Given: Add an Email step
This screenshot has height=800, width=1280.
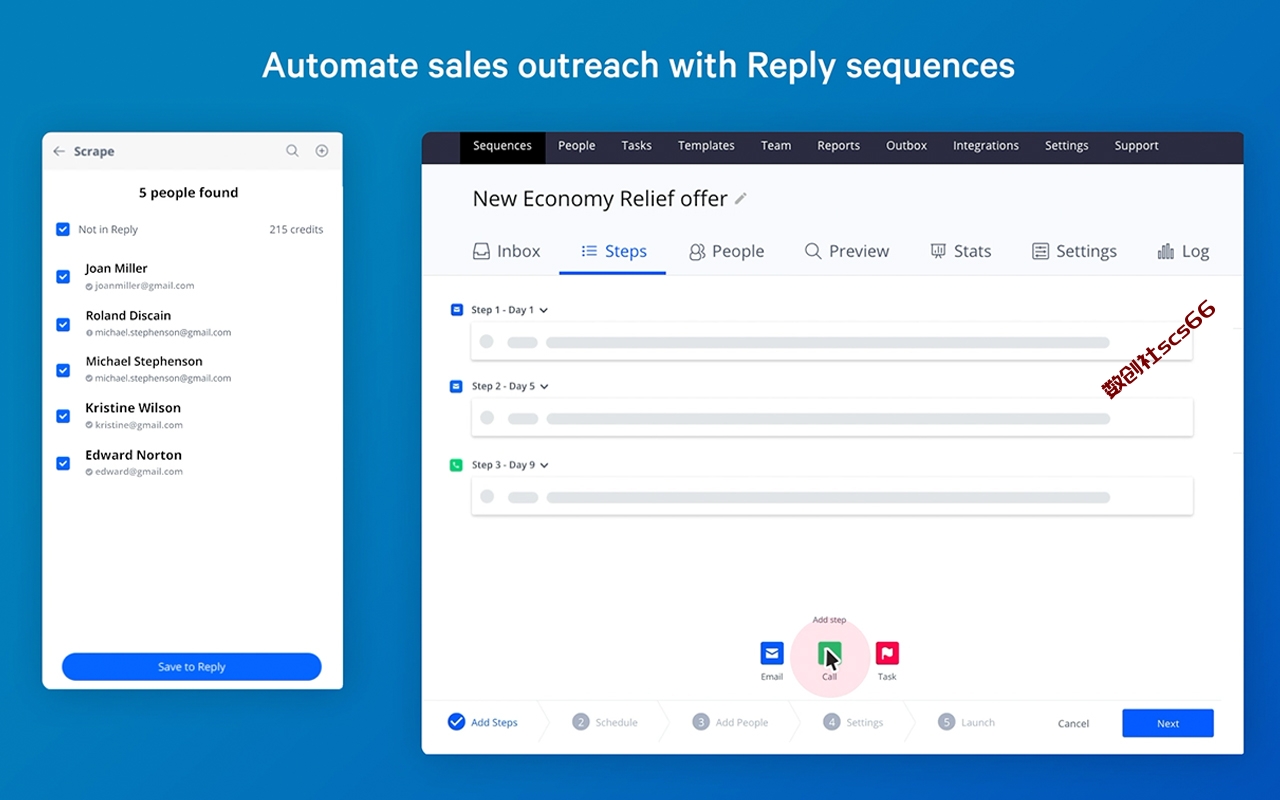Looking at the screenshot, I should (x=772, y=654).
